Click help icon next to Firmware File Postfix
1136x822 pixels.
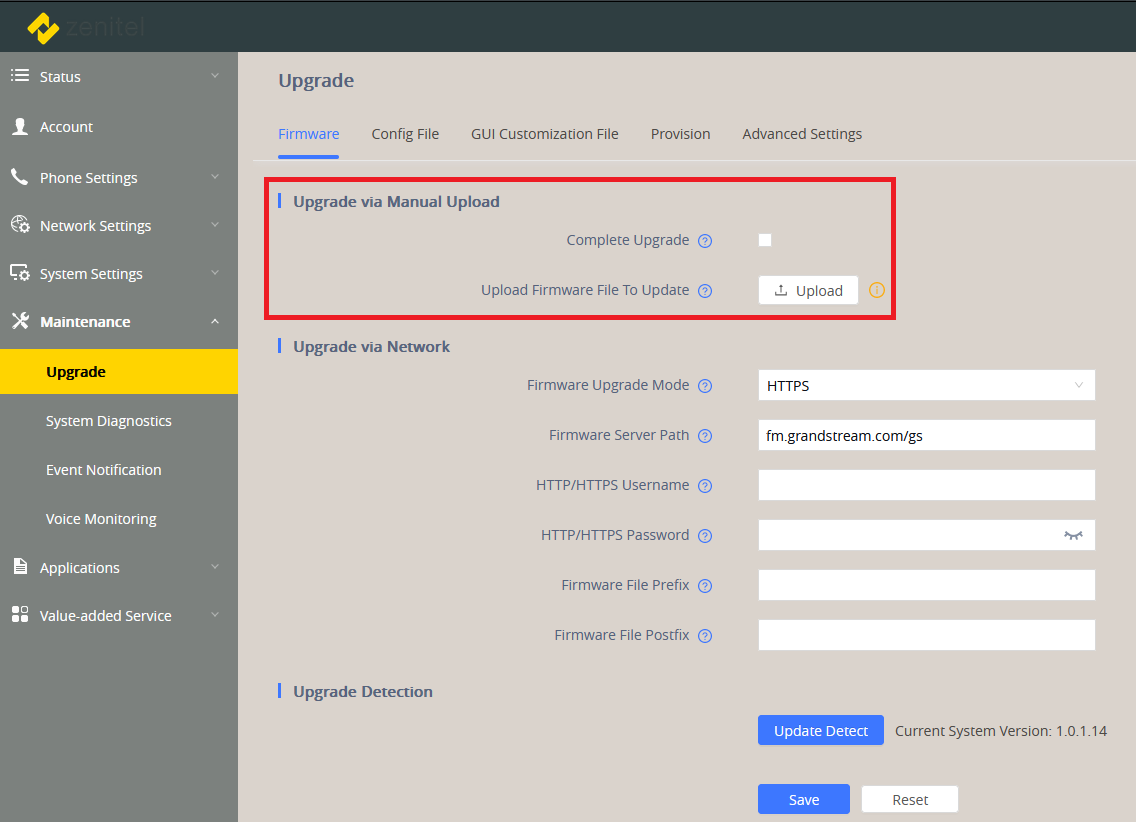pyautogui.click(x=705, y=636)
